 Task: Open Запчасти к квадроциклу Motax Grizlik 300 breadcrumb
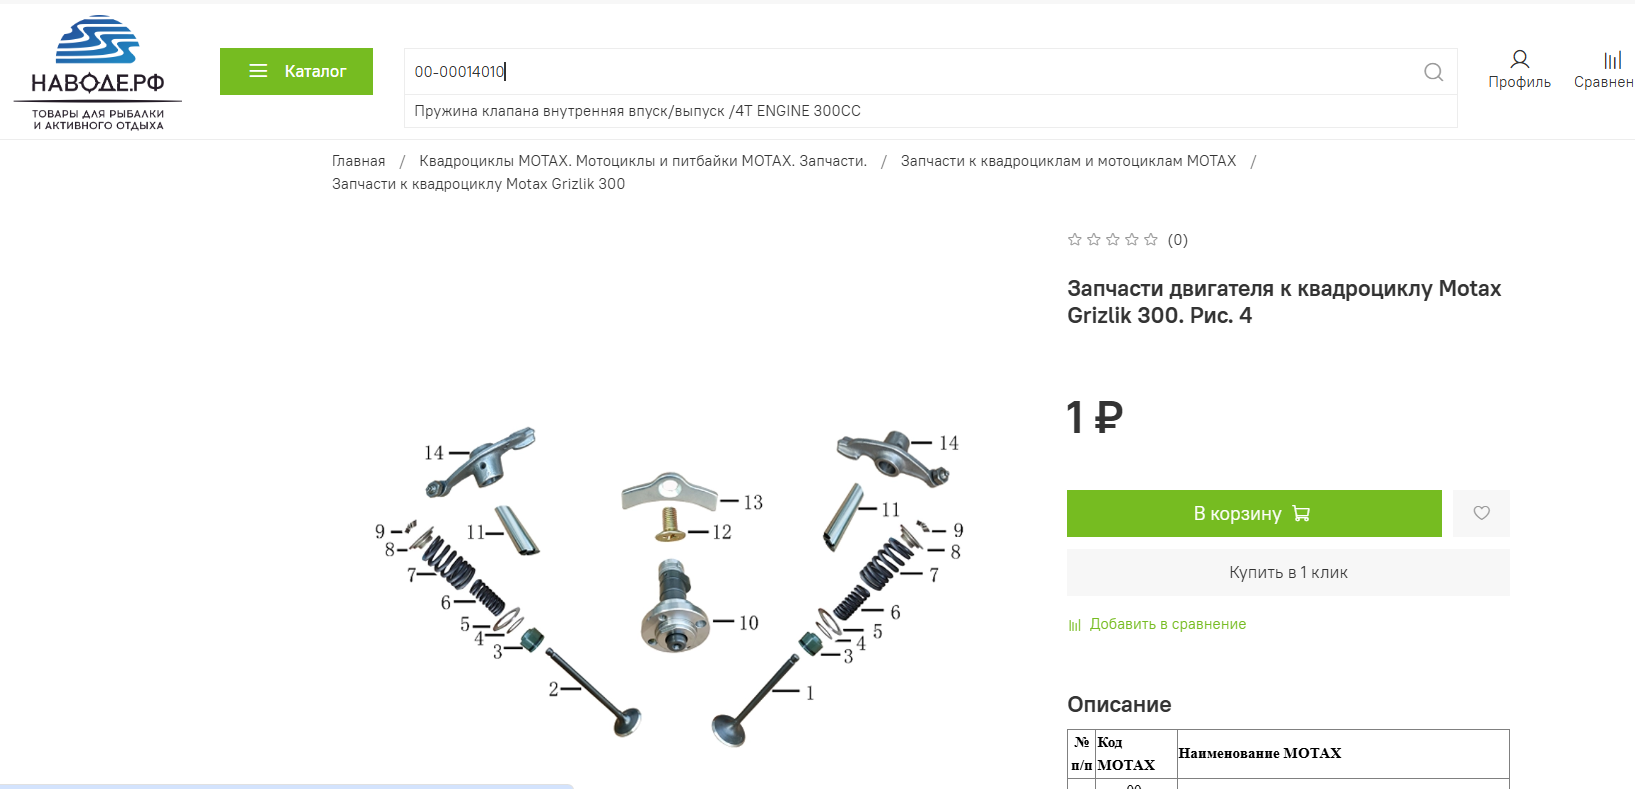tap(478, 184)
